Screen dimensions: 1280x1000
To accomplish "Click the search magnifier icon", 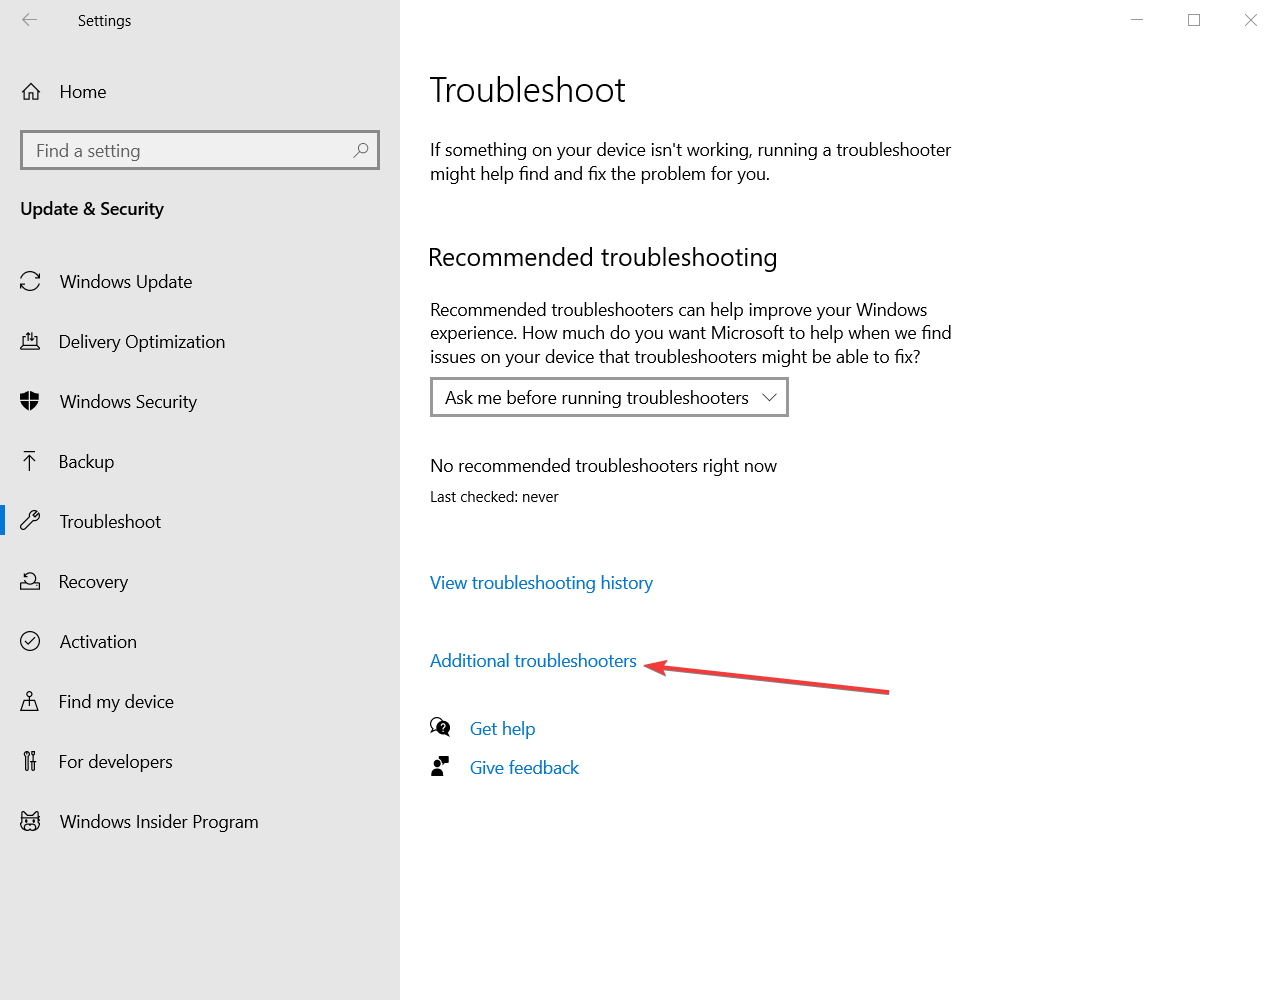I will tap(361, 150).
